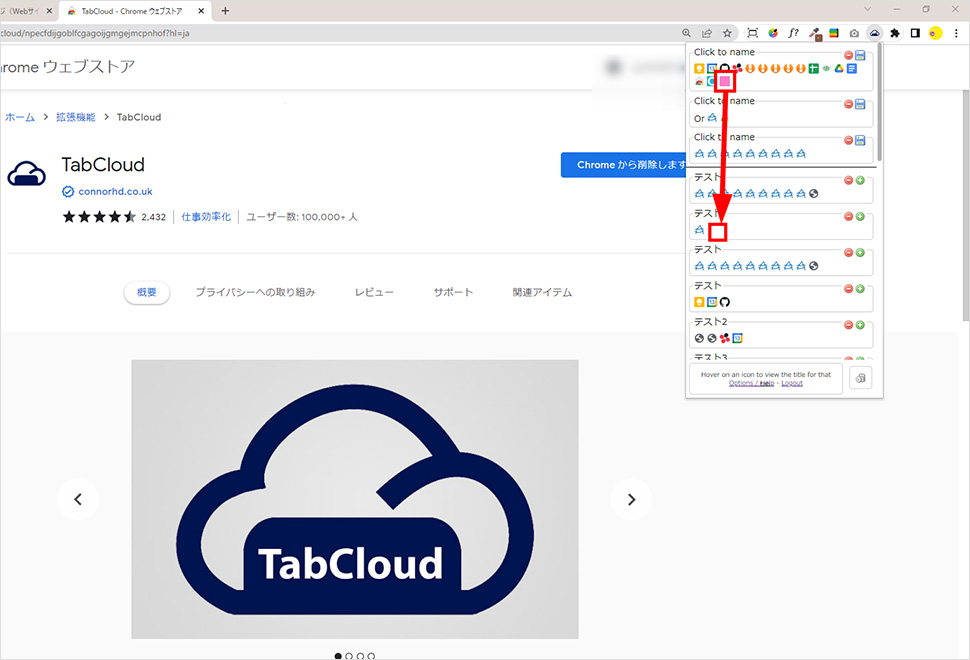Restore the テスト set containing GitHub icon
Viewport: 970px width, 660px height.
point(860,289)
